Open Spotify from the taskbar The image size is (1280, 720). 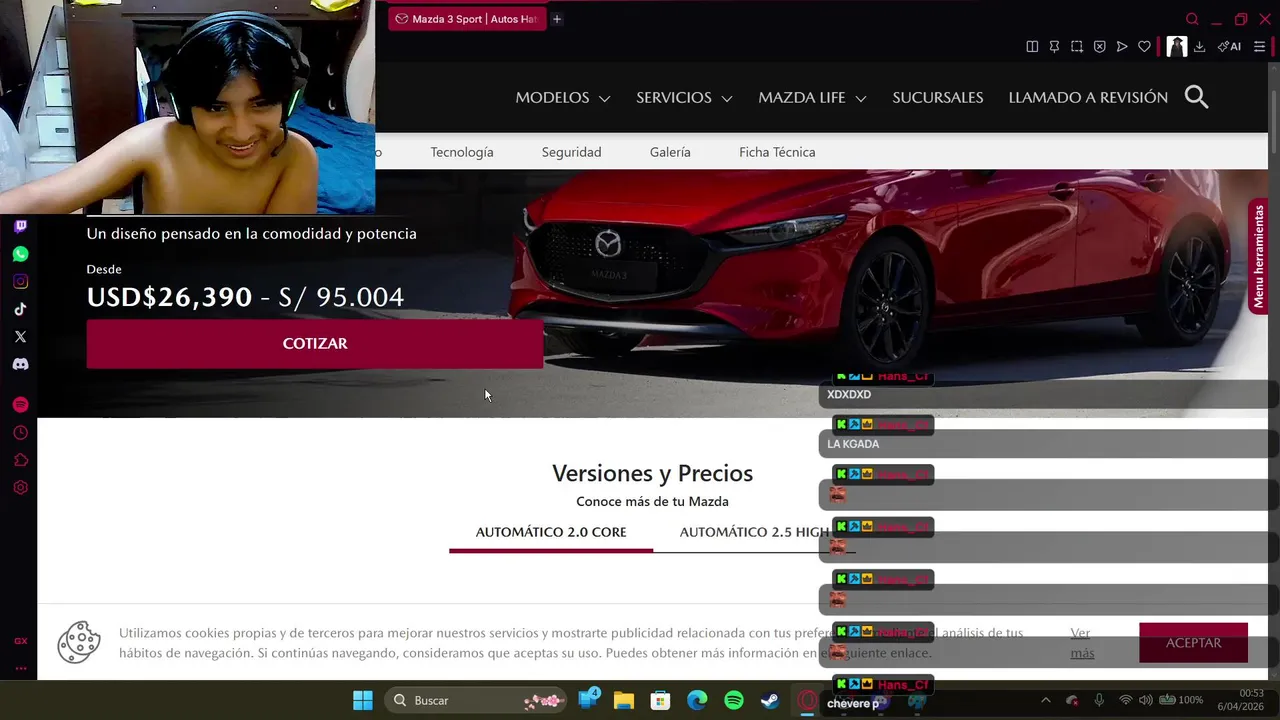pos(734,700)
